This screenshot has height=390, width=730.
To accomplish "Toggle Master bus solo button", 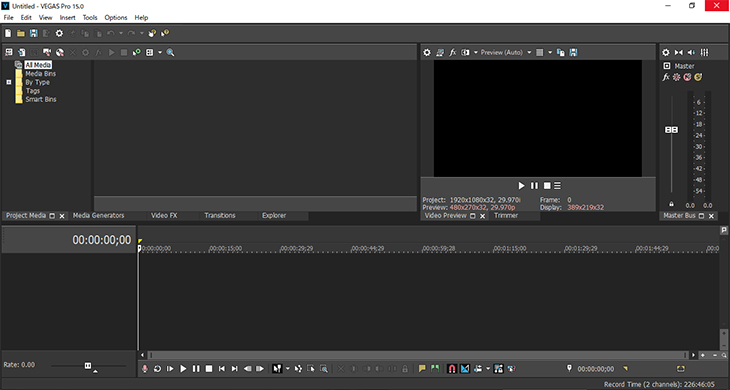I will (x=698, y=77).
